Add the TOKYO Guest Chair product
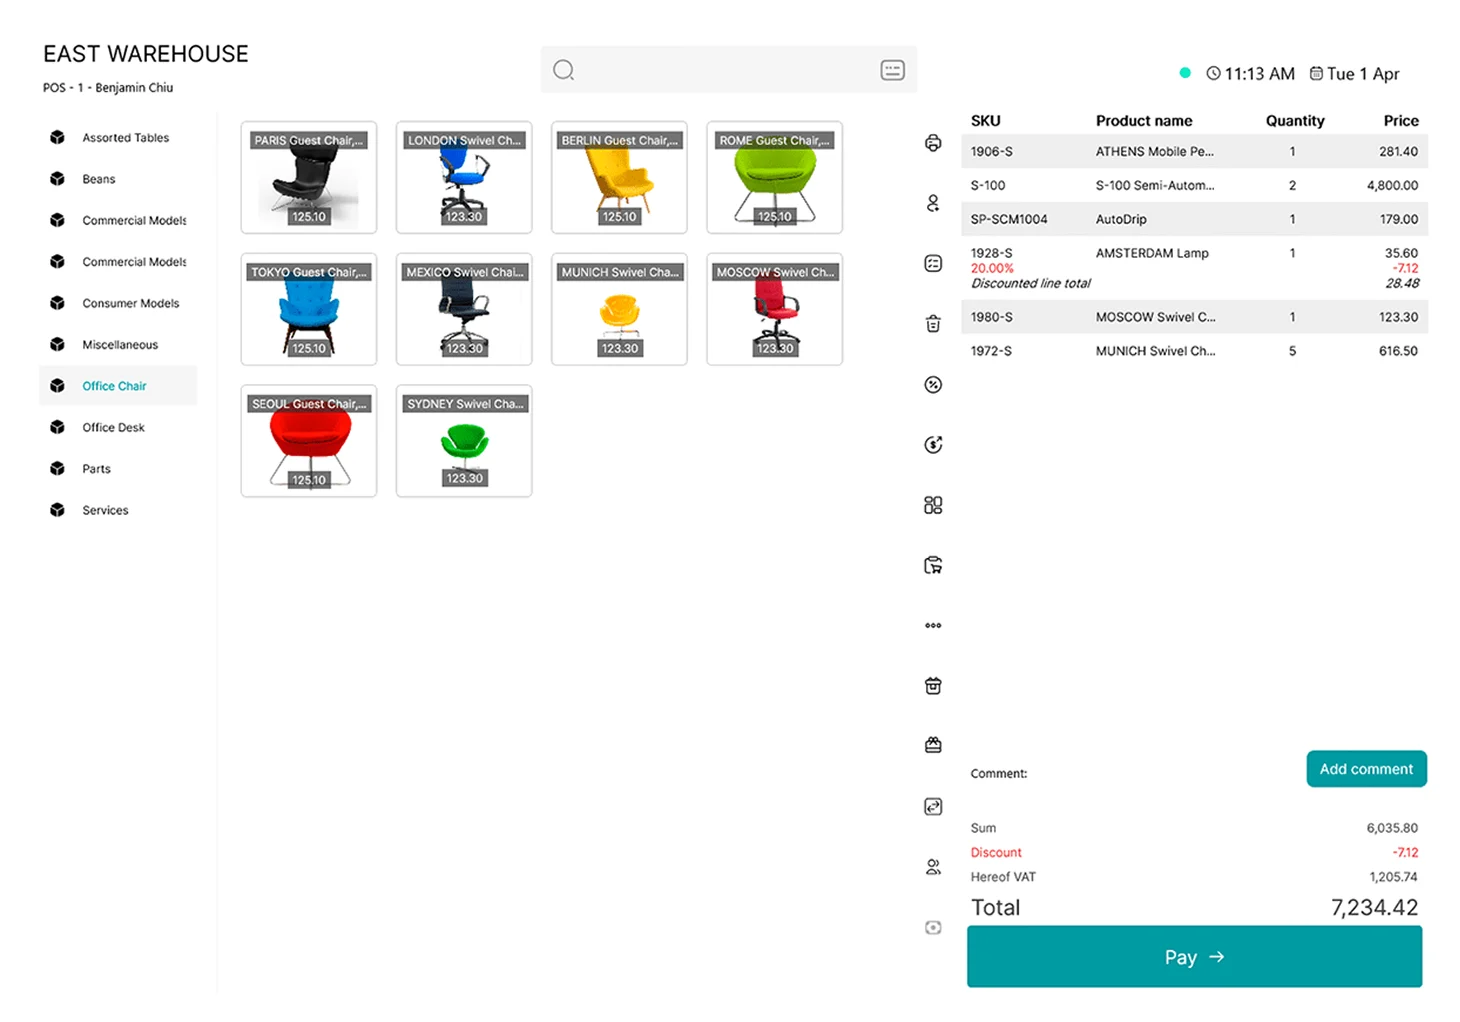Screen dimensions: 1460x1022 [309, 309]
